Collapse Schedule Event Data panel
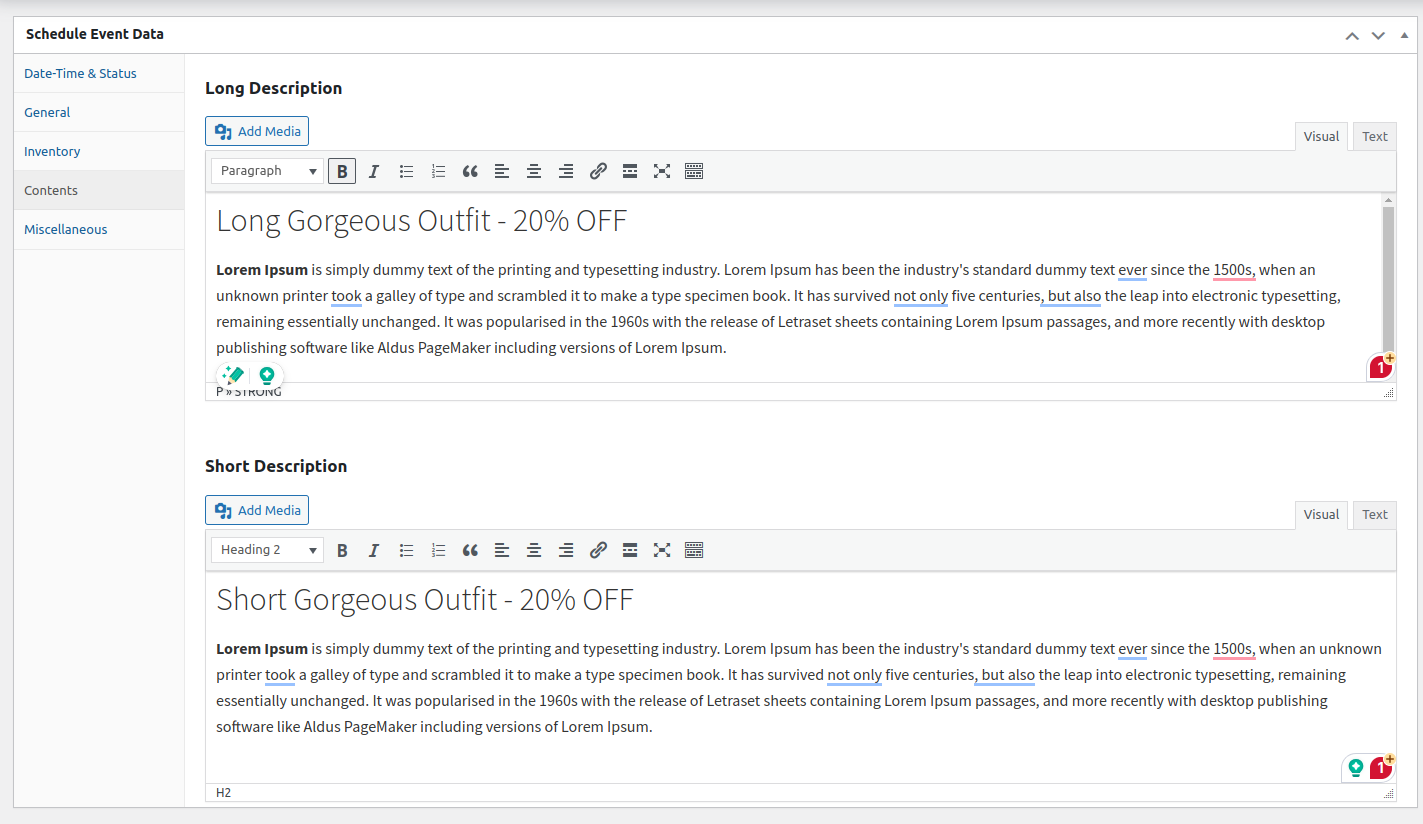Screen dimensions: 1423x824 pyautogui.click(x=1404, y=35)
